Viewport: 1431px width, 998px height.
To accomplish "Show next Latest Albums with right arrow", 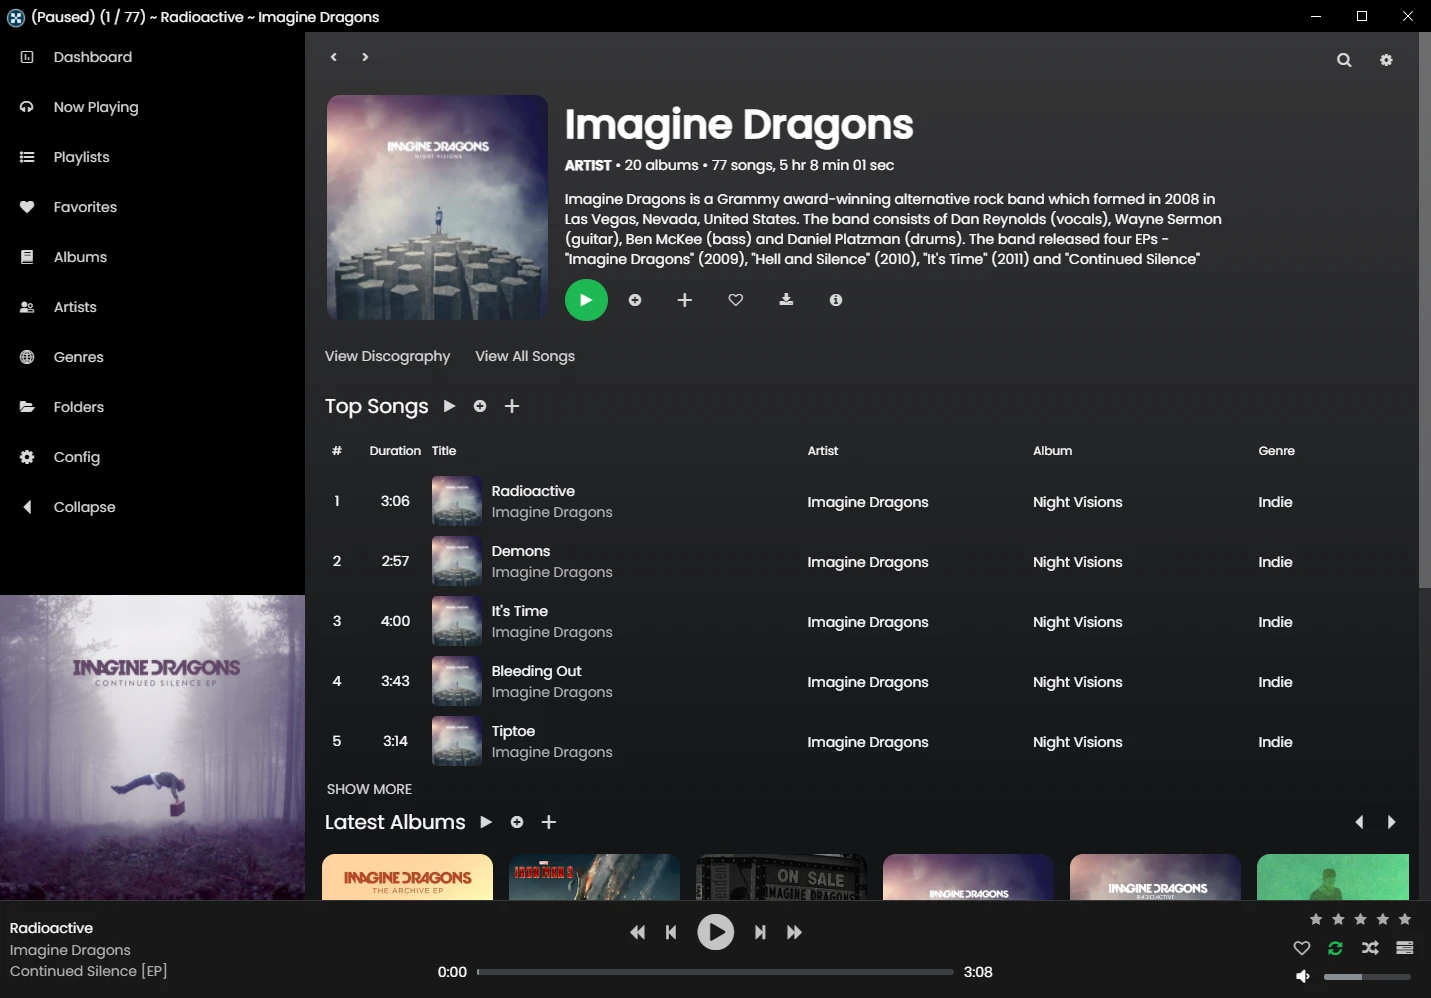I will coord(1391,822).
